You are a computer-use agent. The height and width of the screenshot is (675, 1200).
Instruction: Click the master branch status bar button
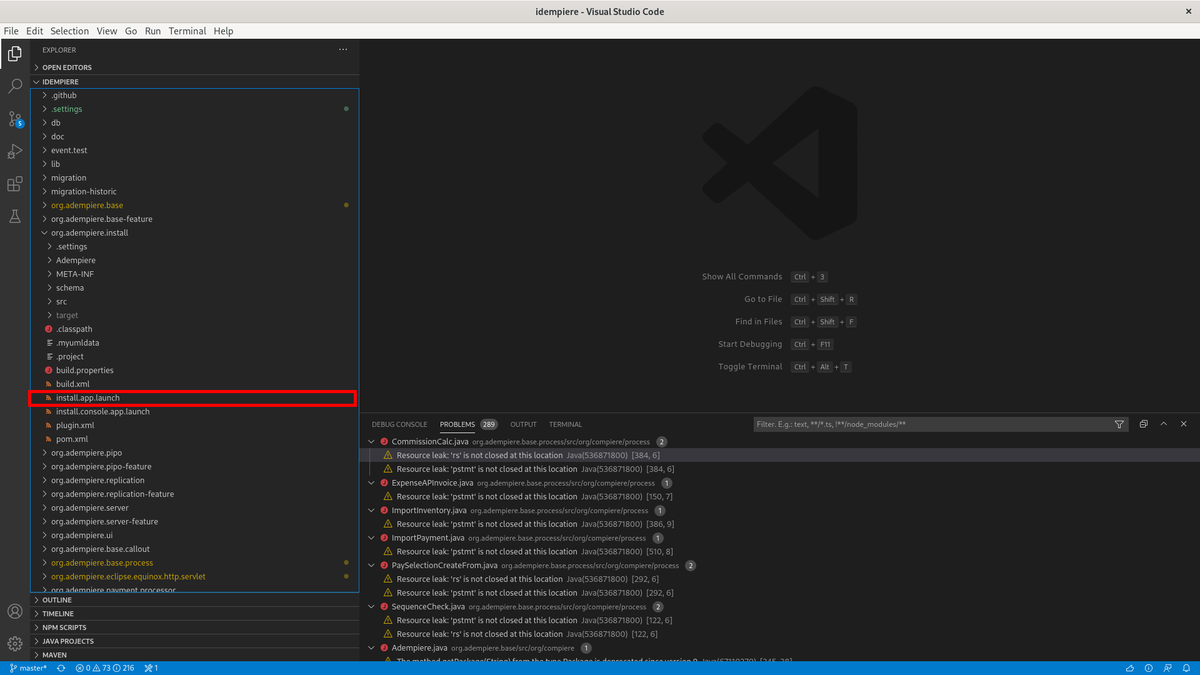28,668
